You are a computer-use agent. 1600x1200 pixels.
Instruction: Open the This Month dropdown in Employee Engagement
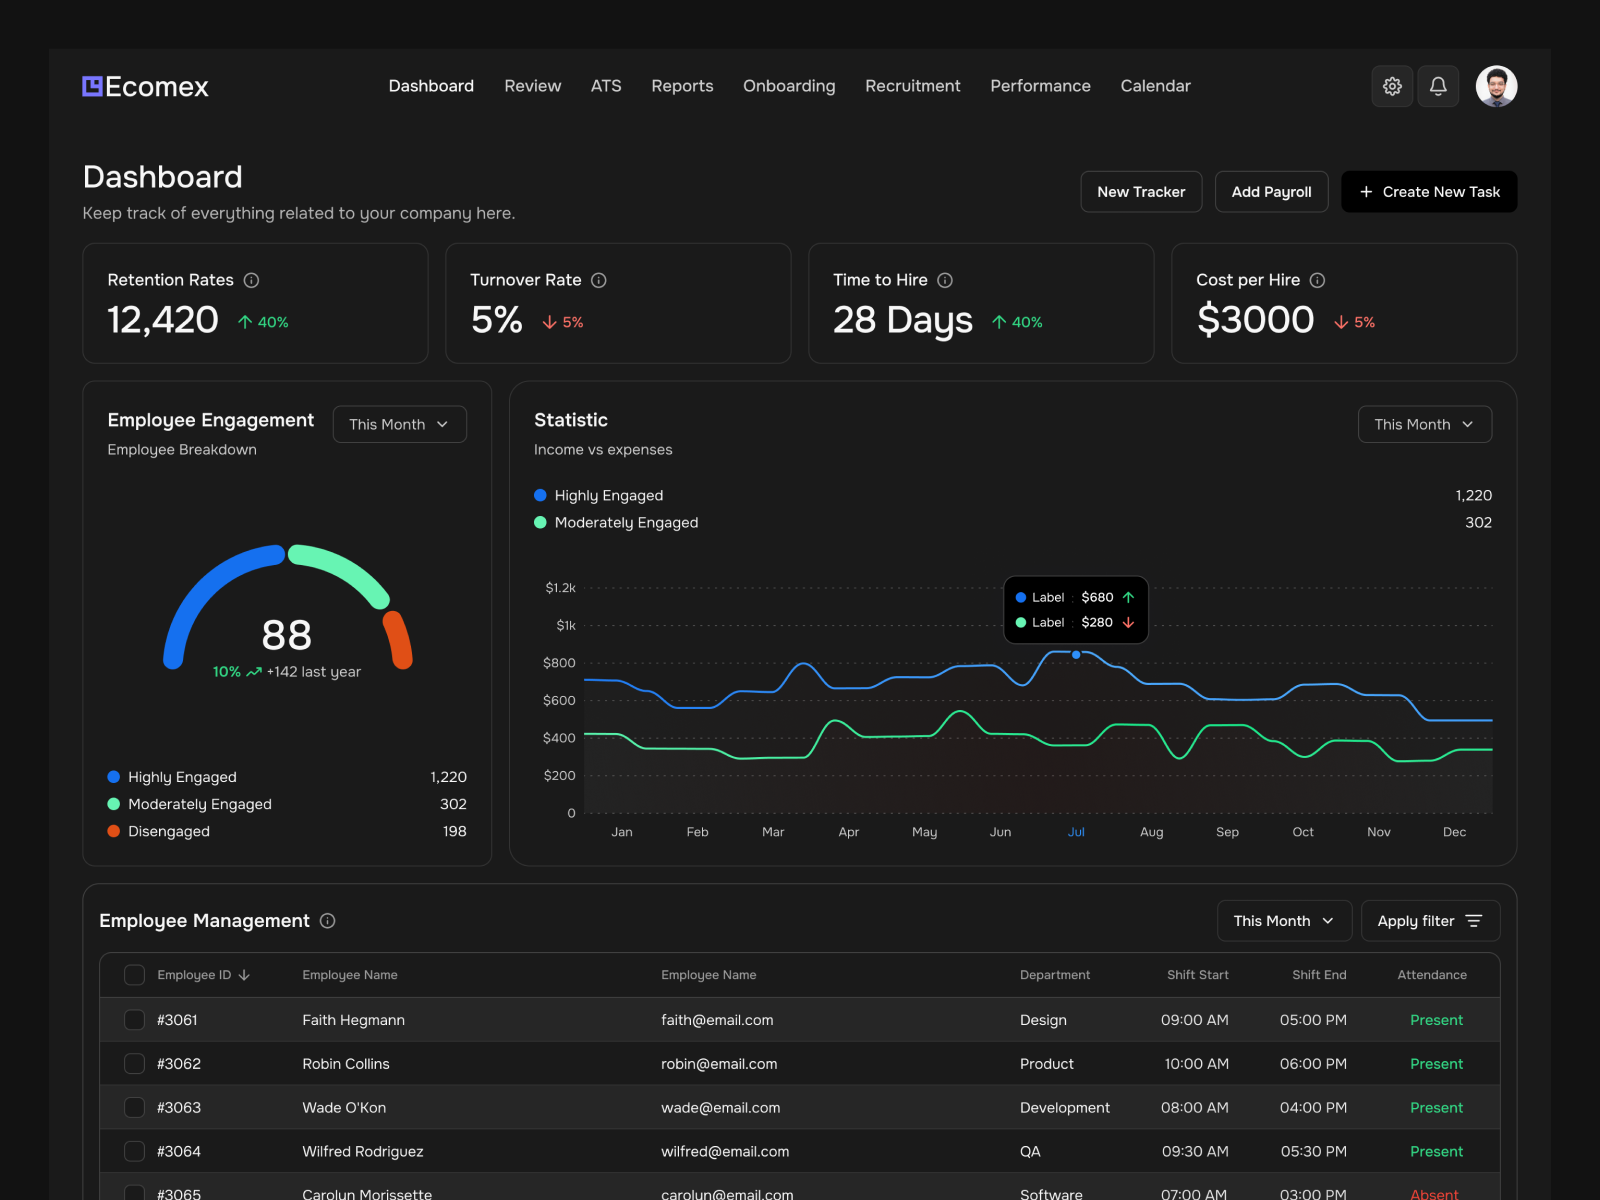pos(399,424)
